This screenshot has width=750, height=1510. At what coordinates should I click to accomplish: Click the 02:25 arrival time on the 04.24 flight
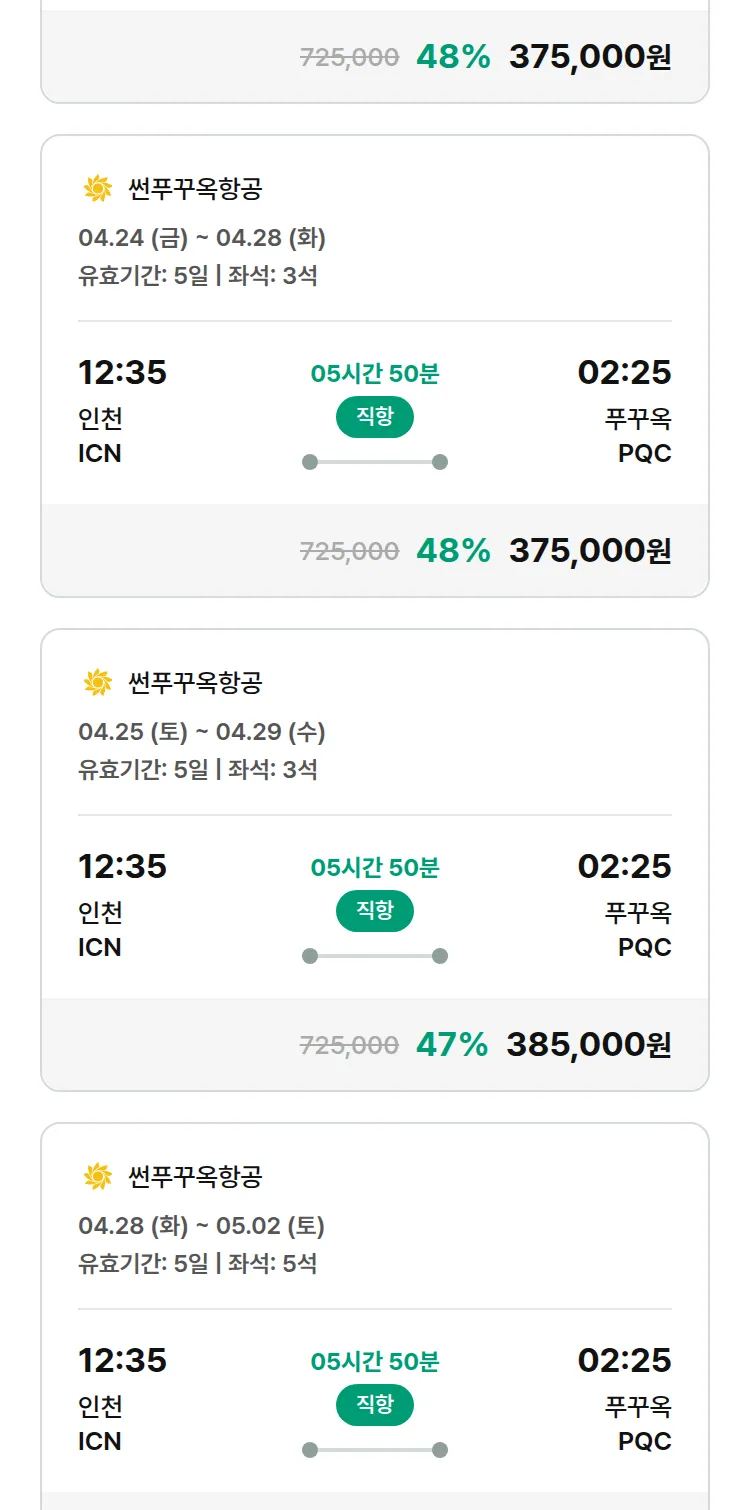(625, 372)
